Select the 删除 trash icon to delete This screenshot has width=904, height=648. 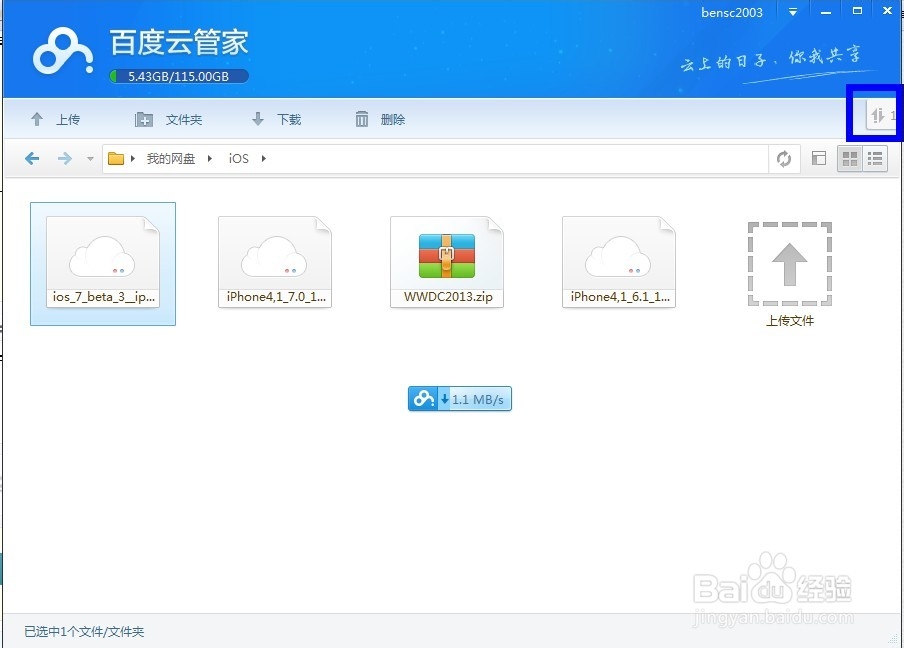tap(361, 119)
